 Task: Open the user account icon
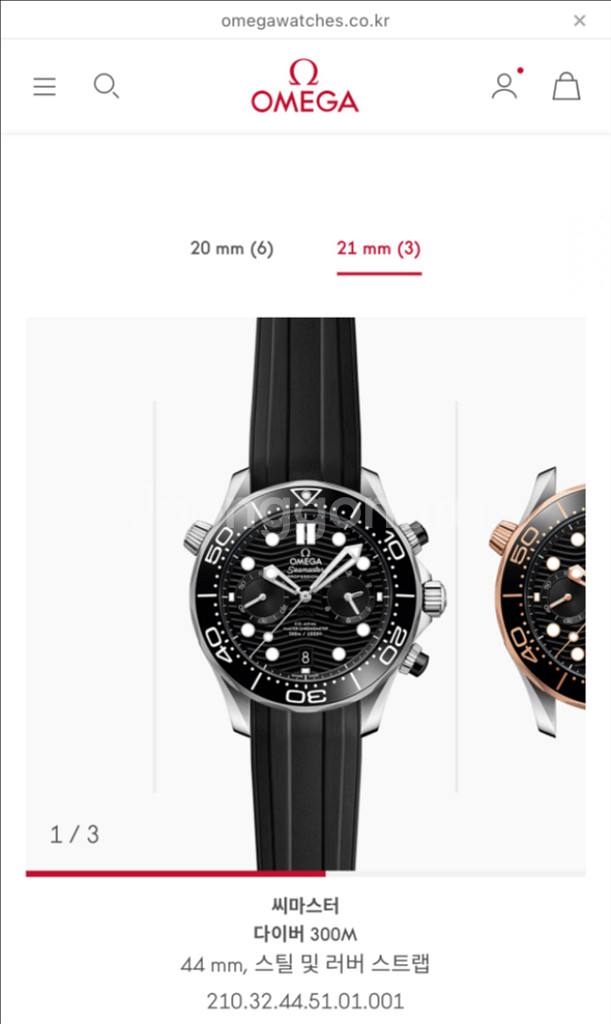(504, 86)
